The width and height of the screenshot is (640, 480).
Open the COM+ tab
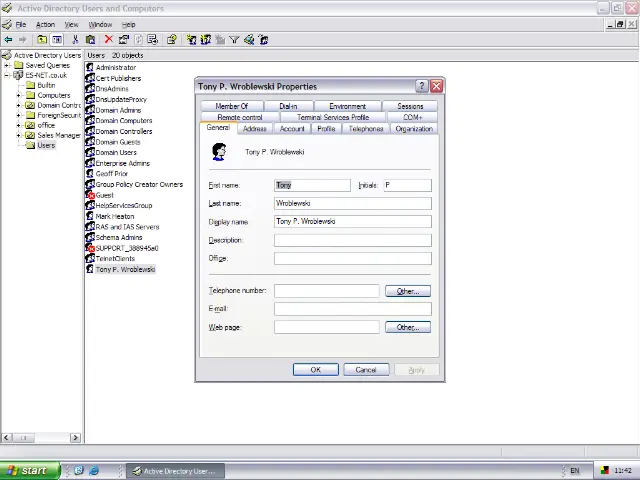pyautogui.click(x=412, y=117)
